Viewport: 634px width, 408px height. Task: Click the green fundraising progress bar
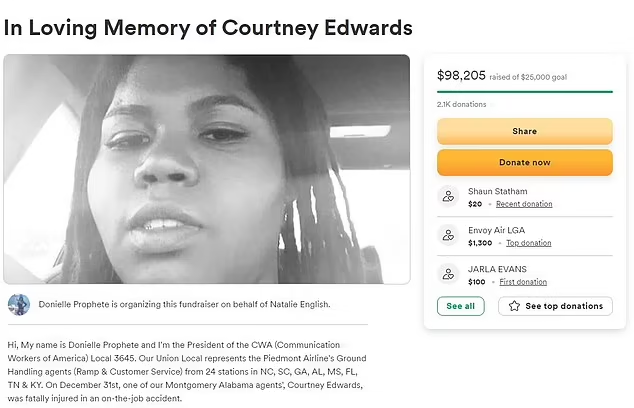click(x=524, y=92)
